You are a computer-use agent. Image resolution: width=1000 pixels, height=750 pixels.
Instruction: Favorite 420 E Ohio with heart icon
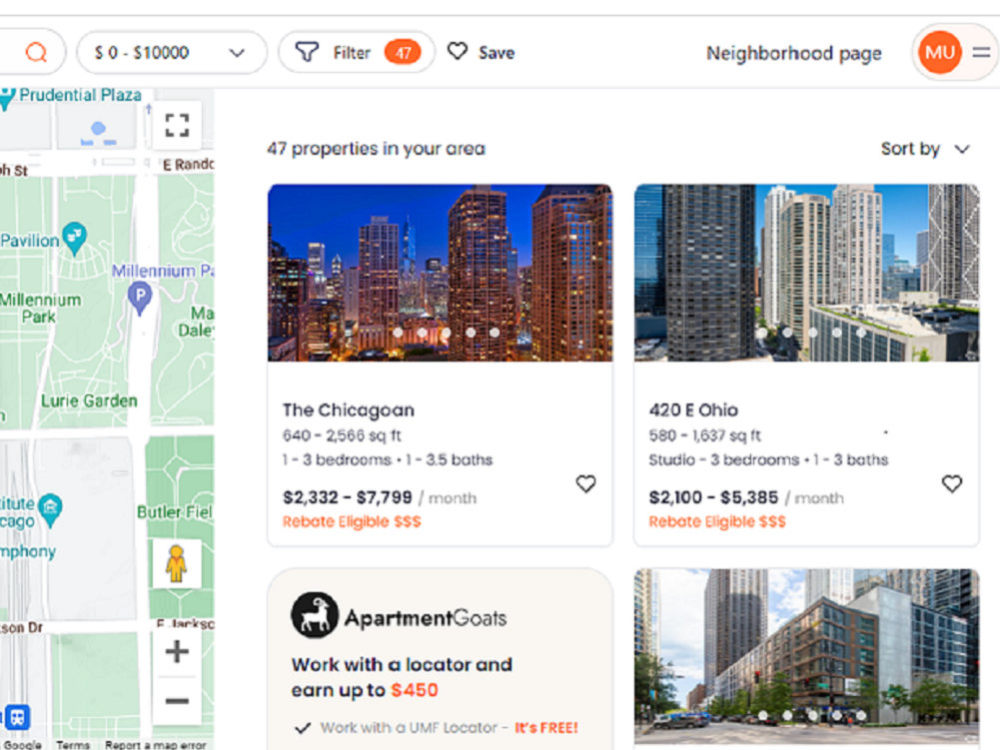tap(952, 484)
